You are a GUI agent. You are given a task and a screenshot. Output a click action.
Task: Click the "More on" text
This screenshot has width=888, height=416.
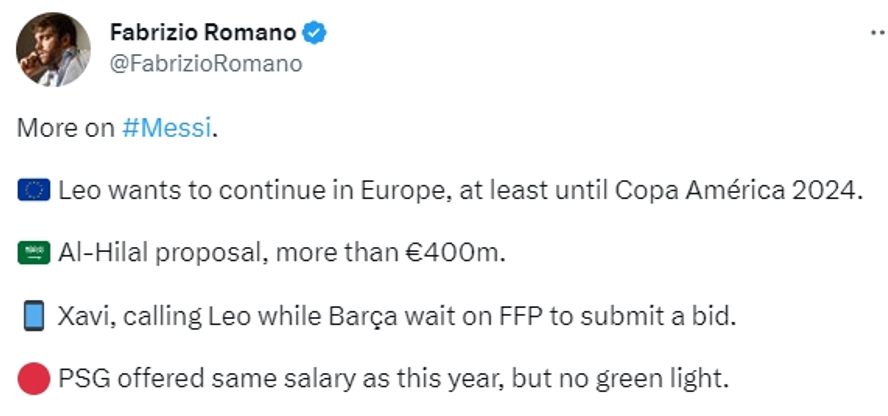(66, 128)
